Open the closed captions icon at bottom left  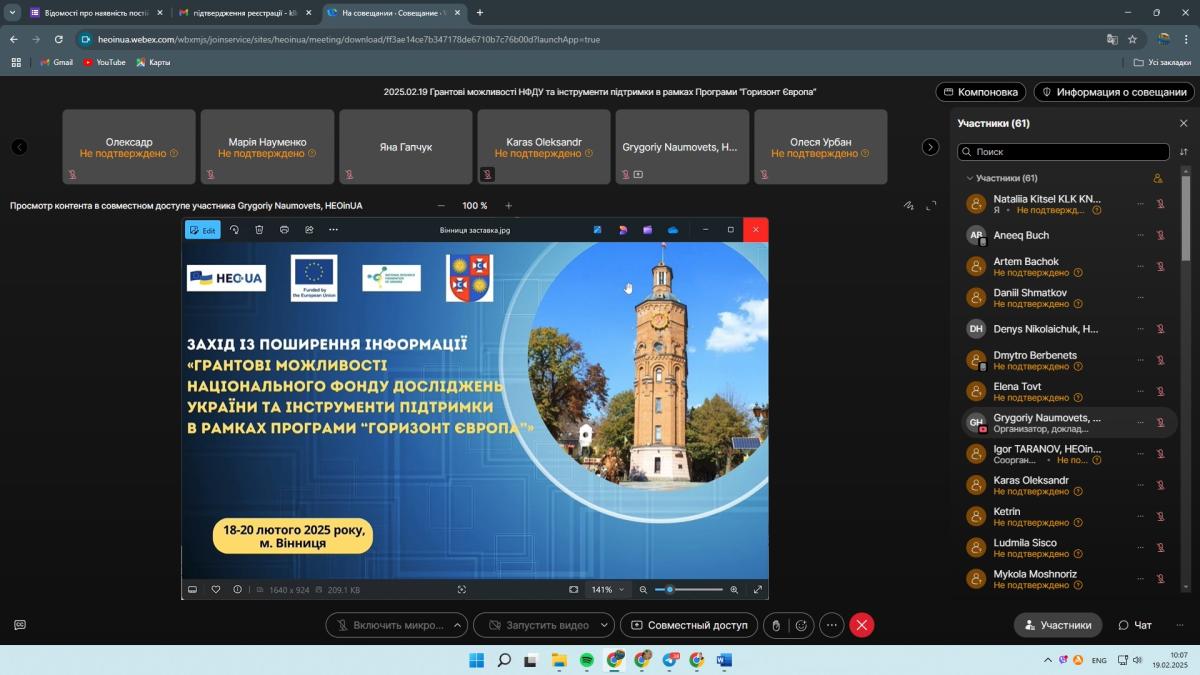(20, 625)
